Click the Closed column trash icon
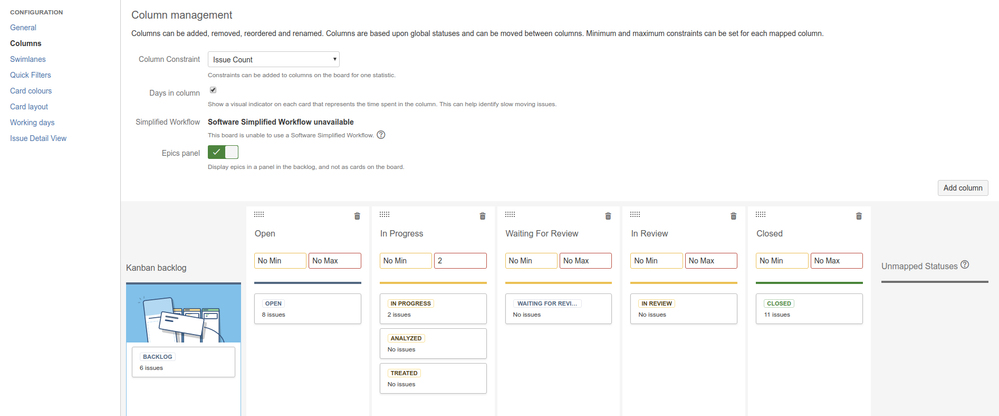Image resolution: width=999 pixels, height=416 pixels. 858,216
